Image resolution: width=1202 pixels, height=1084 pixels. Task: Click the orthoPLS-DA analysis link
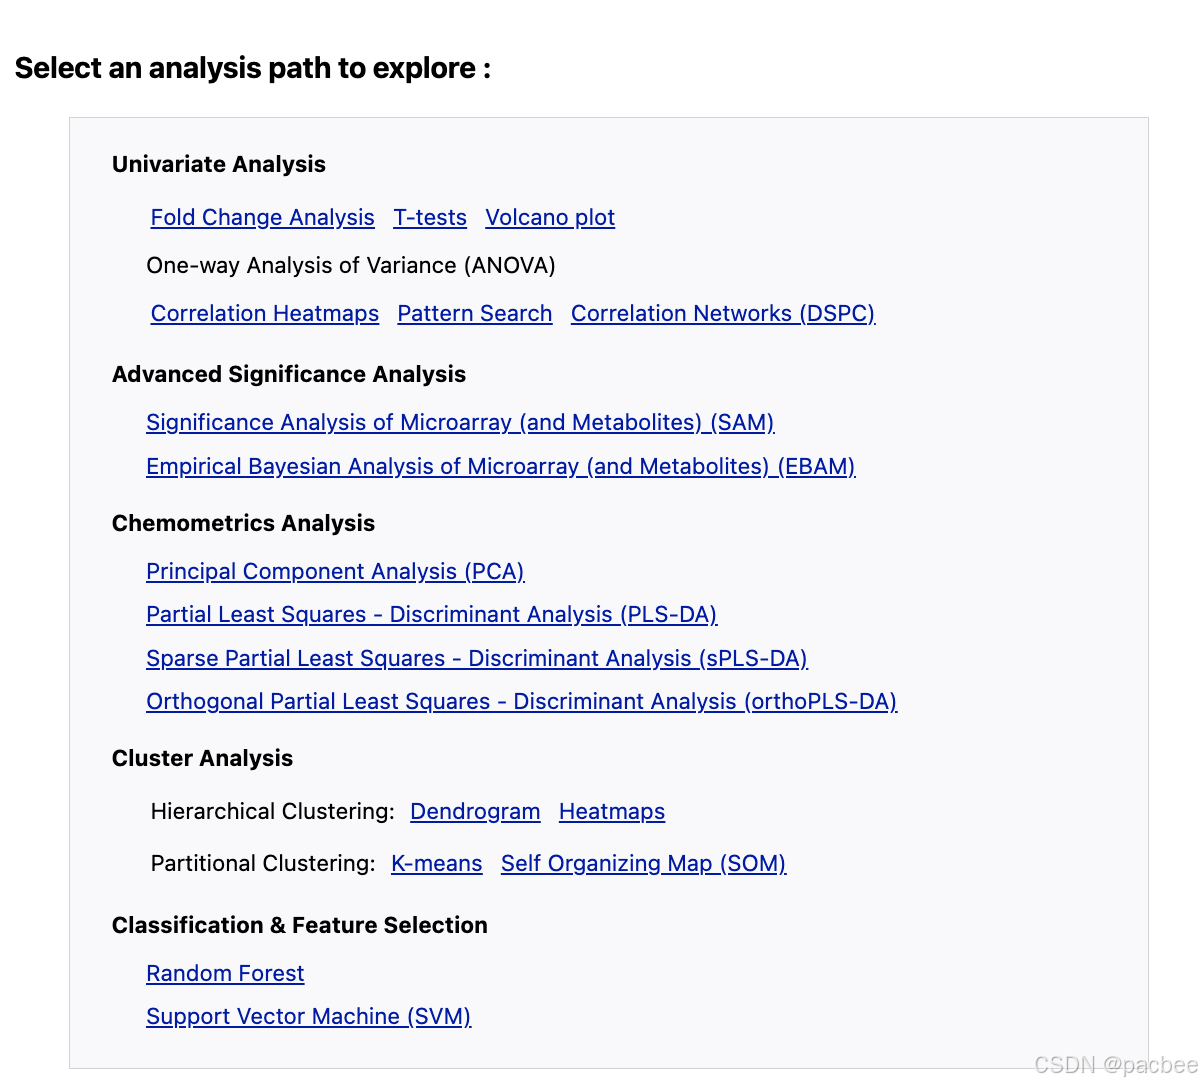tap(521, 702)
